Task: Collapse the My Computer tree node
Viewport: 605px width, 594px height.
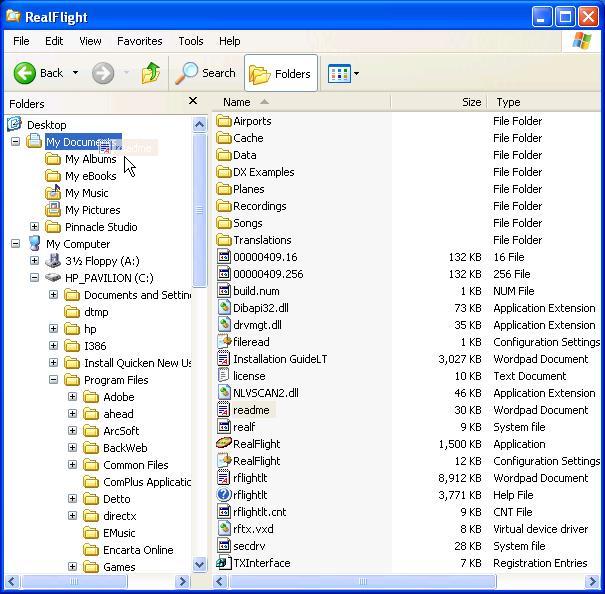Action: tap(15, 244)
